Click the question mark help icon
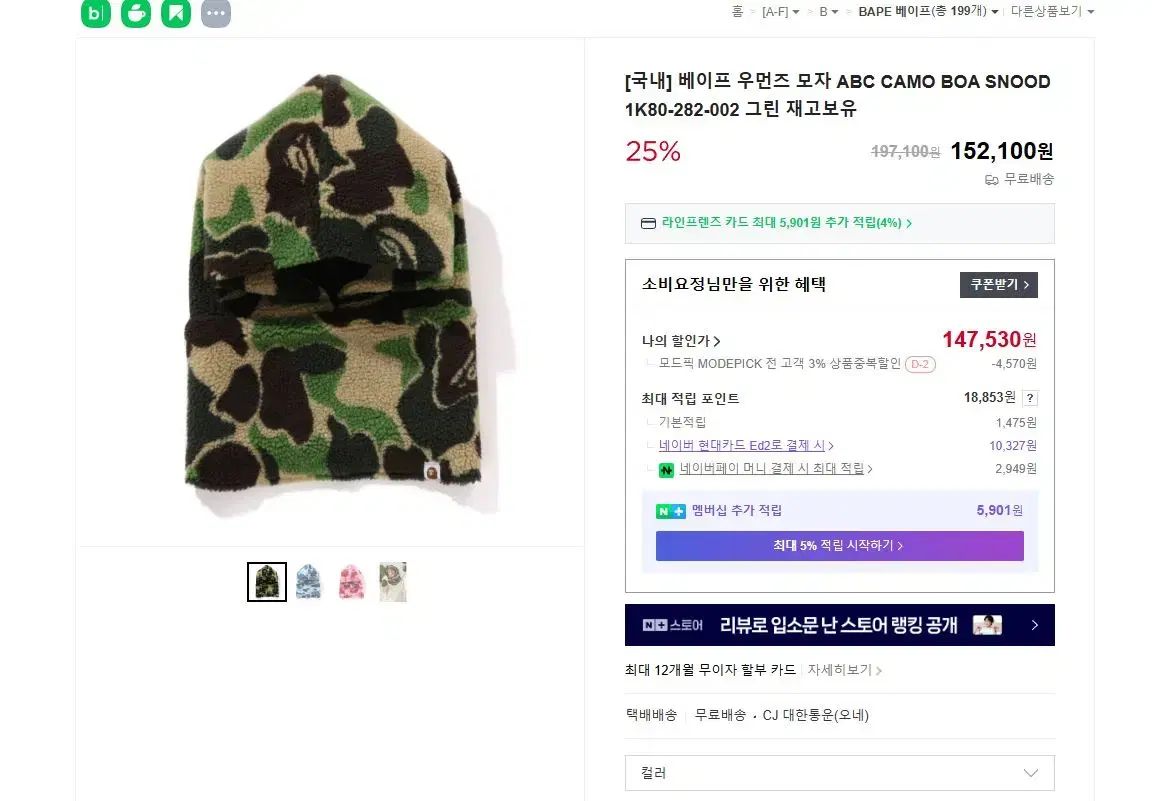Image resolution: width=1160 pixels, height=801 pixels. click(x=1030, y=398)
